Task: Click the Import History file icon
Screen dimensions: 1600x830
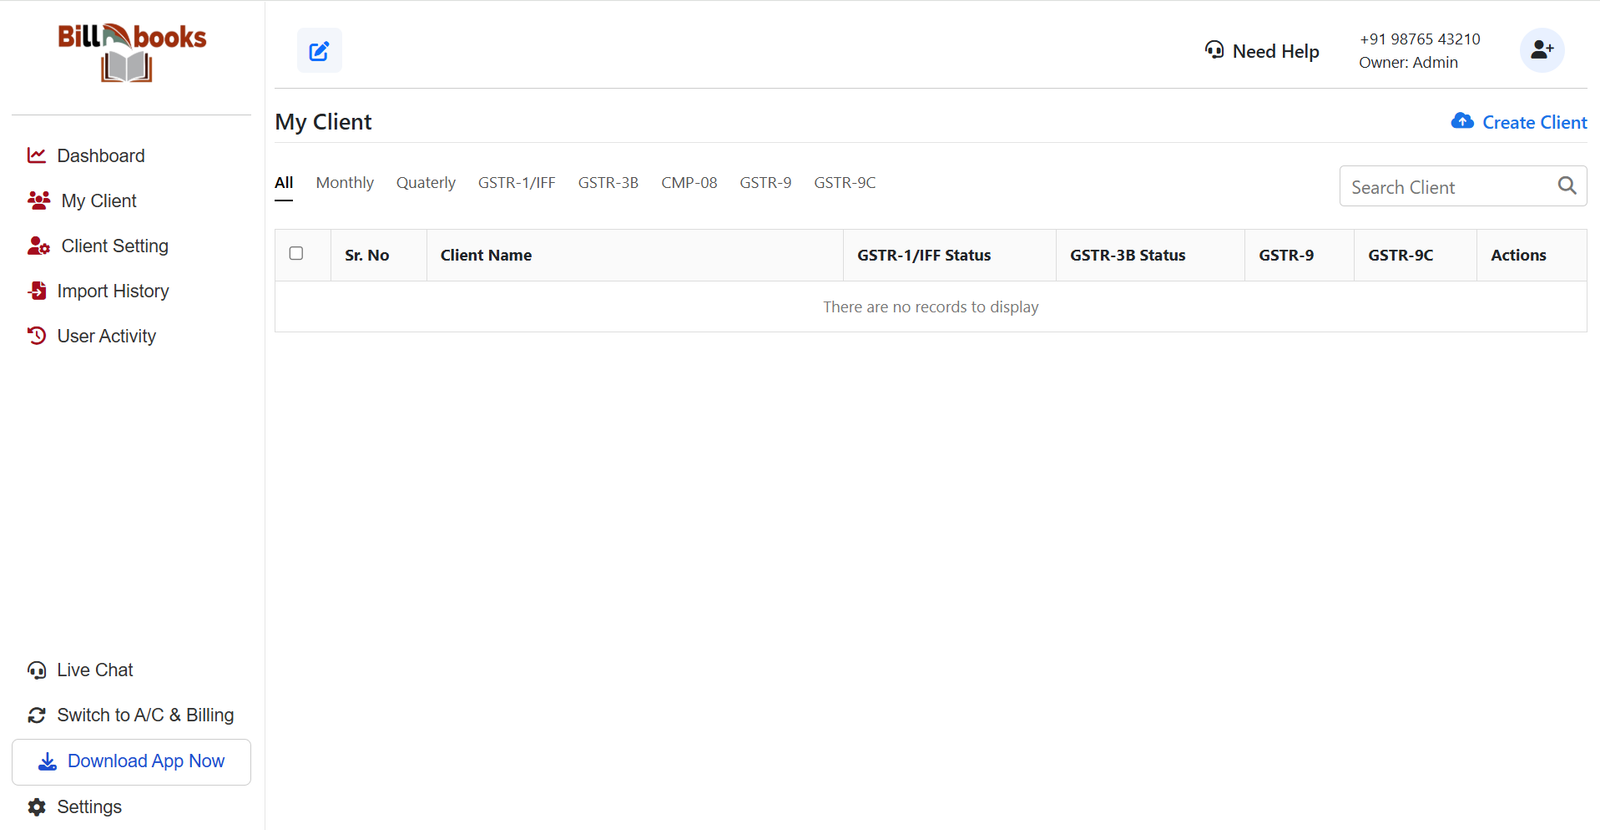Action: [x=37, y=291]
